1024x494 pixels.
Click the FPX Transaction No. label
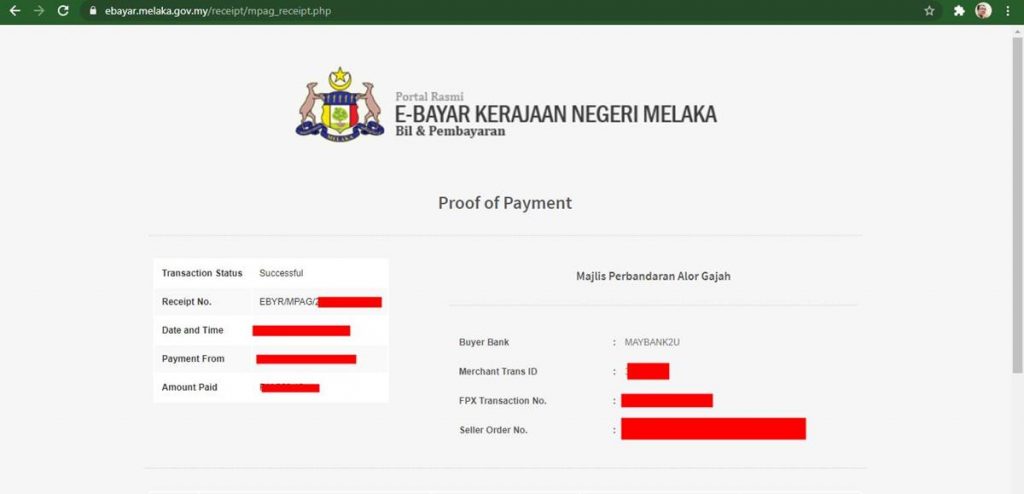(502, 401)
